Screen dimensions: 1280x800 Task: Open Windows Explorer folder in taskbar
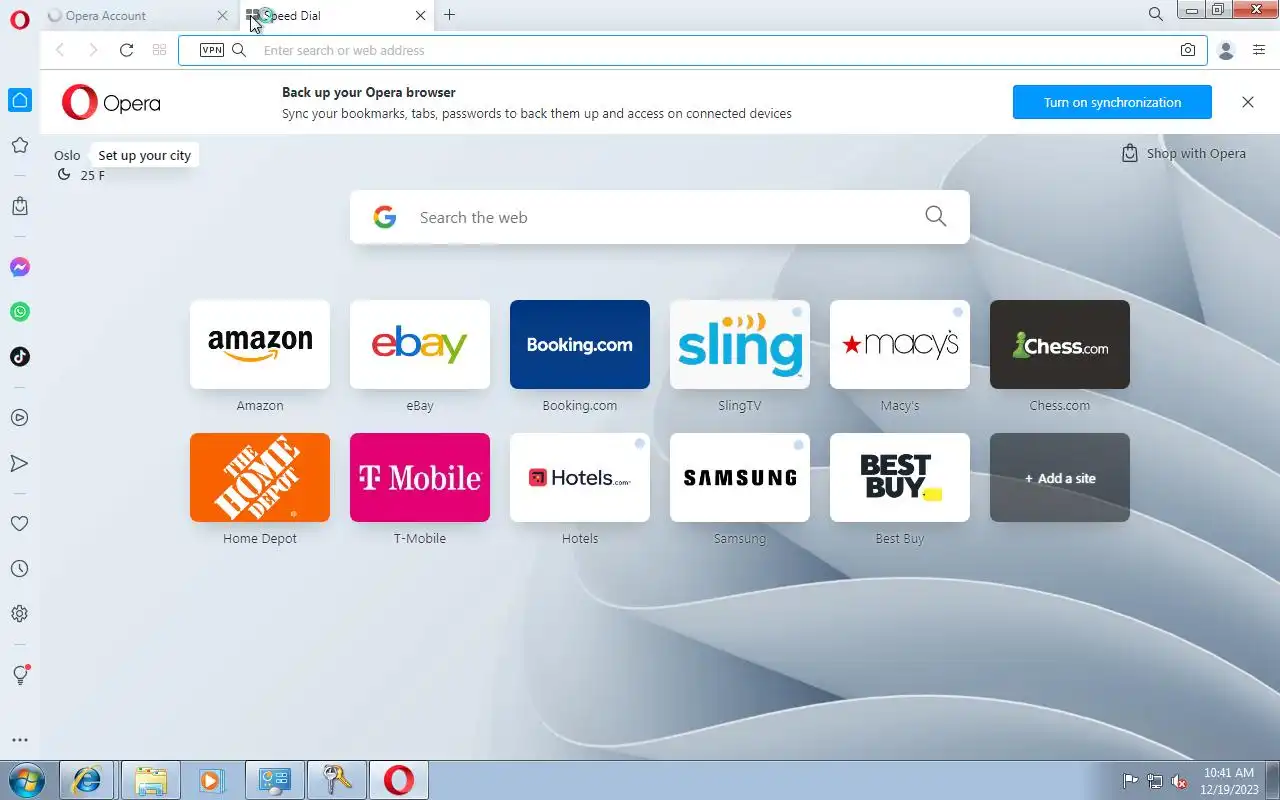pos(150,780)
